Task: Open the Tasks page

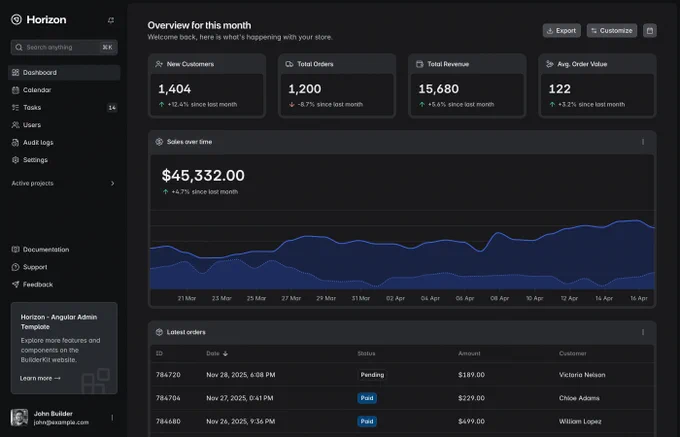Action: (x=64, y=108)
